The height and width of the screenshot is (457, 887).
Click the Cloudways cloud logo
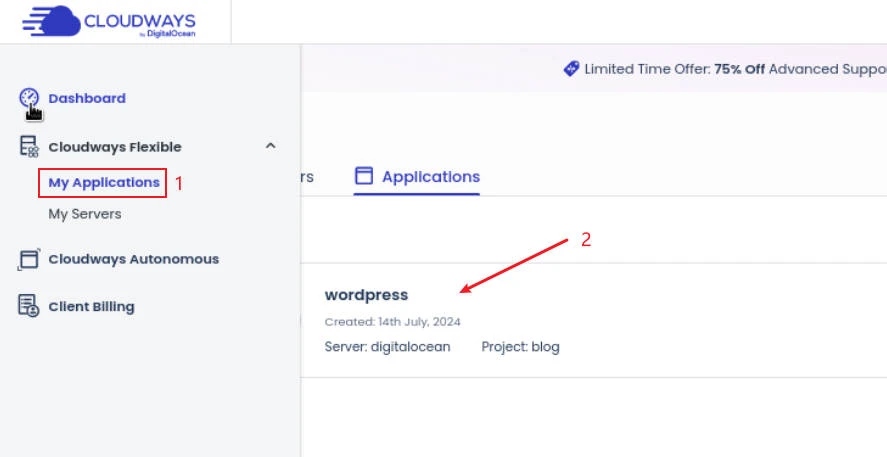click(50, 21)
